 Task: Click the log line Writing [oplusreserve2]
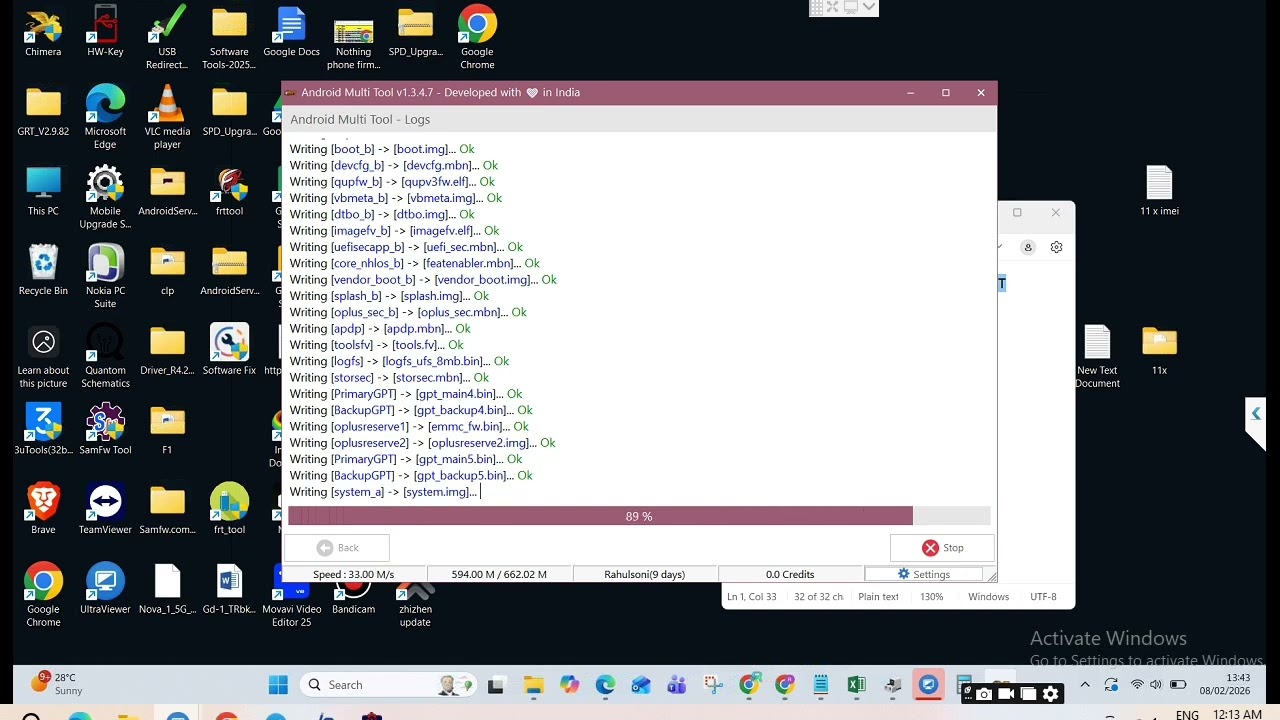pos(422,443)
